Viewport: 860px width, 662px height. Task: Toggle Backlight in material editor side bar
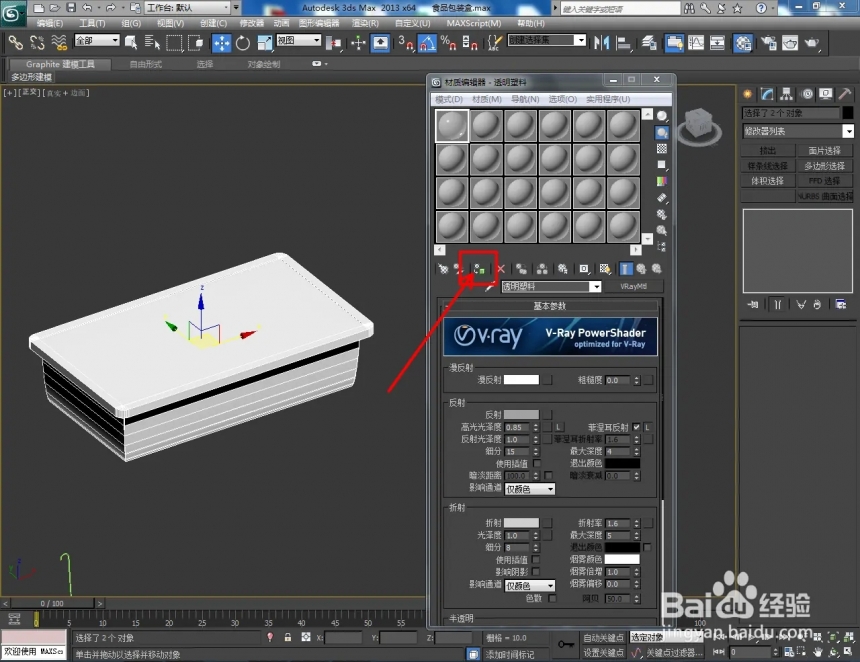pyautogui.click(x=662, y=133)
